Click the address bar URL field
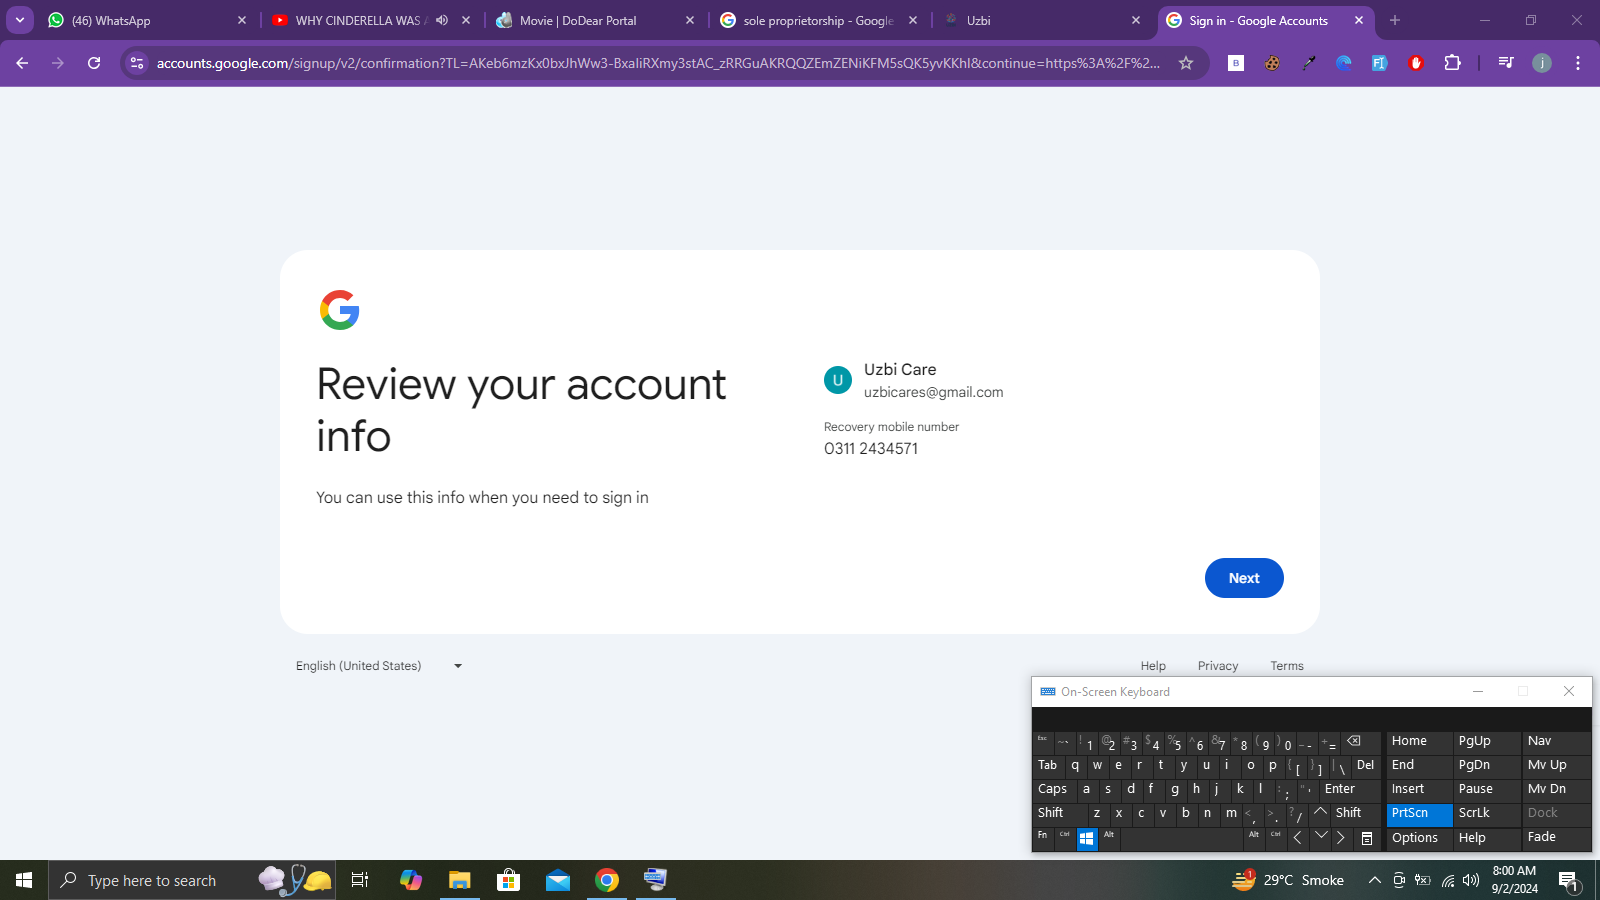The image size is (1600, 900). click(658, 63)
